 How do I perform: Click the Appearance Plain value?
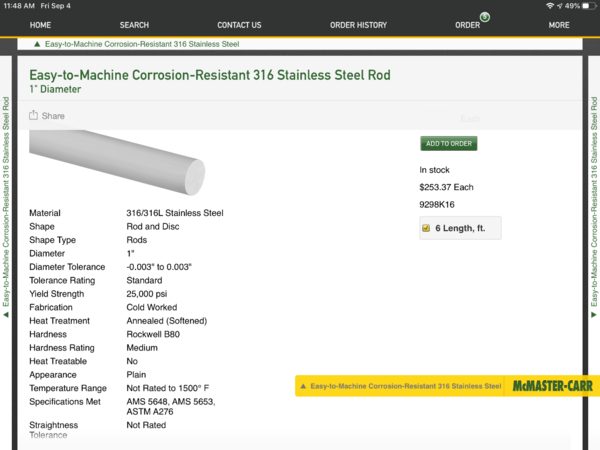(x=136, y=375)
